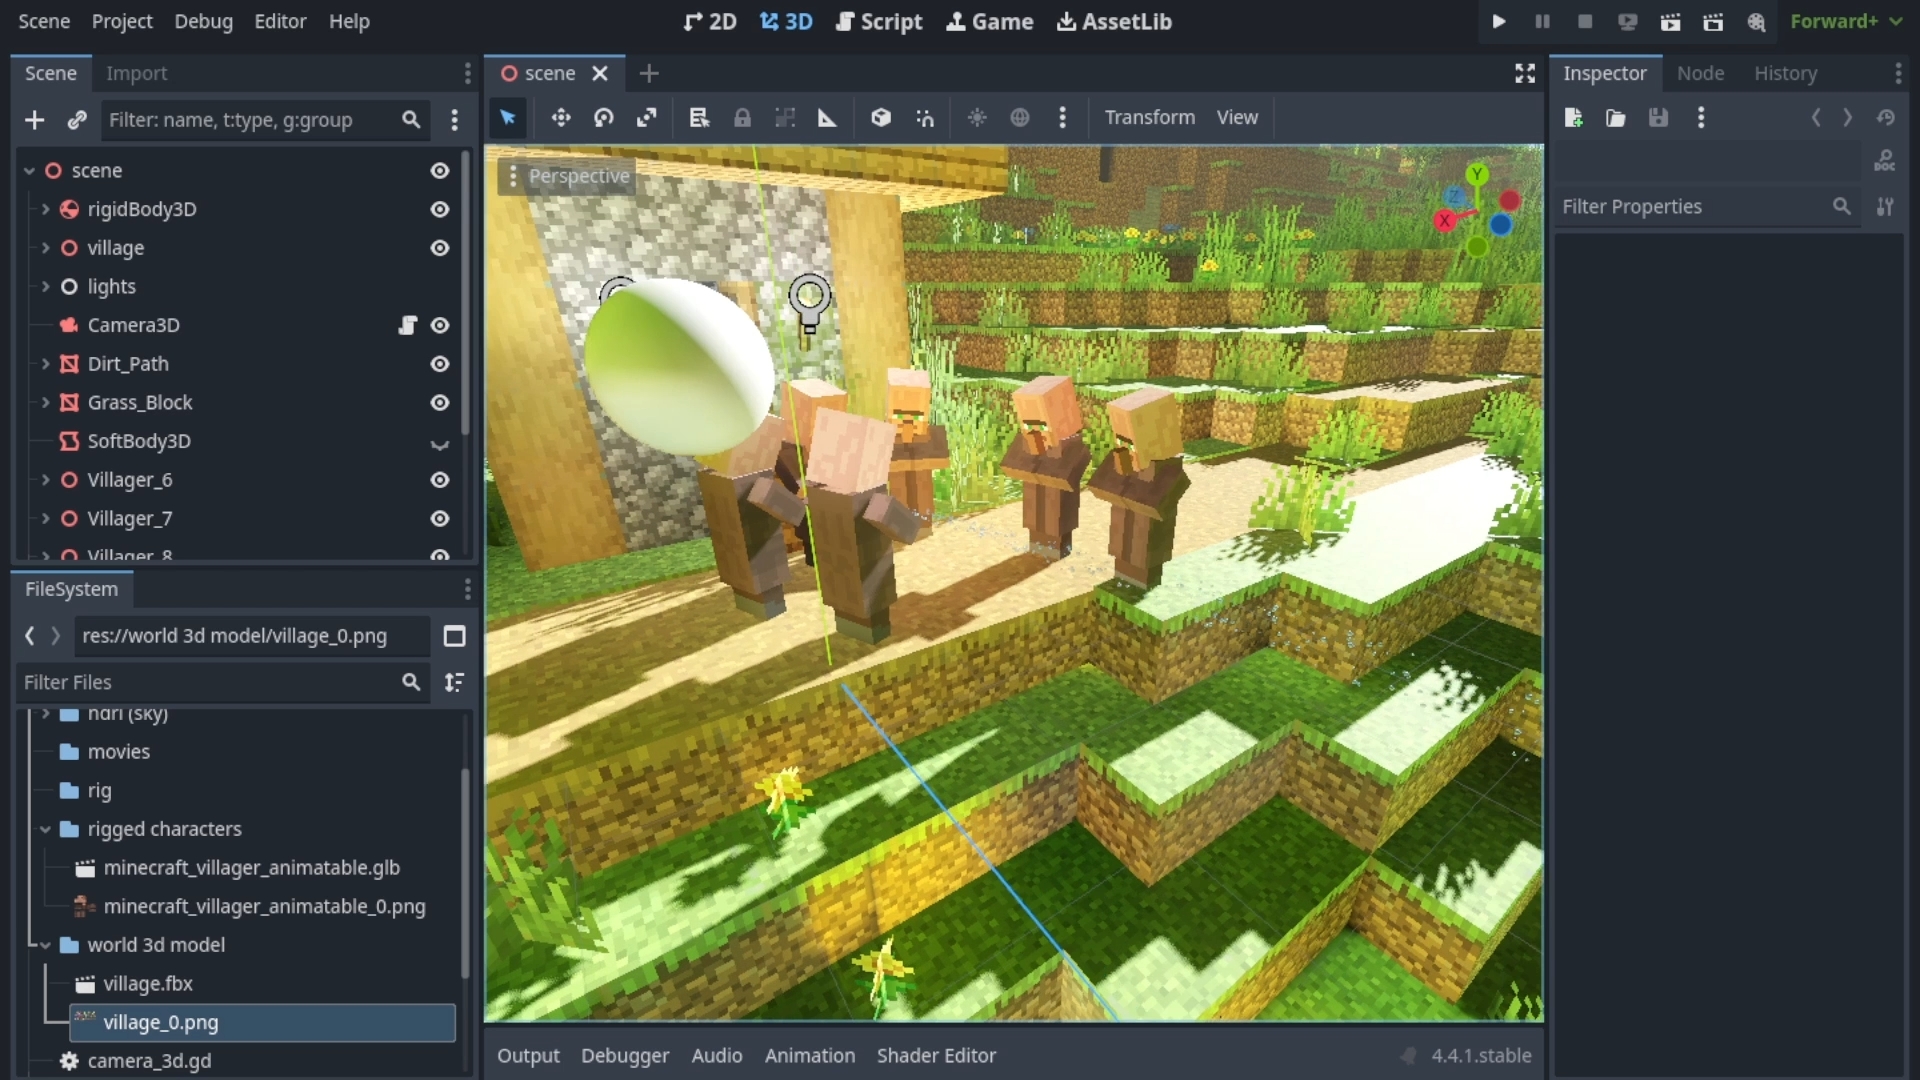Toggle preview sunlight icon
Image resolution: width=1920 pixels, height=1080 pixels.
[x=977, y=118]
